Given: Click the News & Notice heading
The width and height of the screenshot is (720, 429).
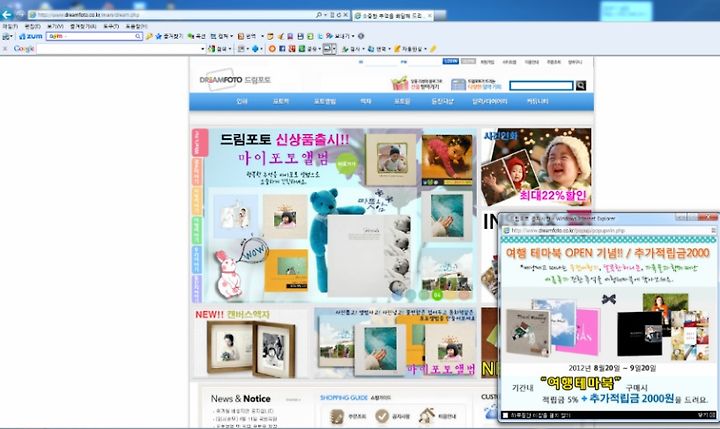Looking at the screenshot, I should tap(241, 399).
